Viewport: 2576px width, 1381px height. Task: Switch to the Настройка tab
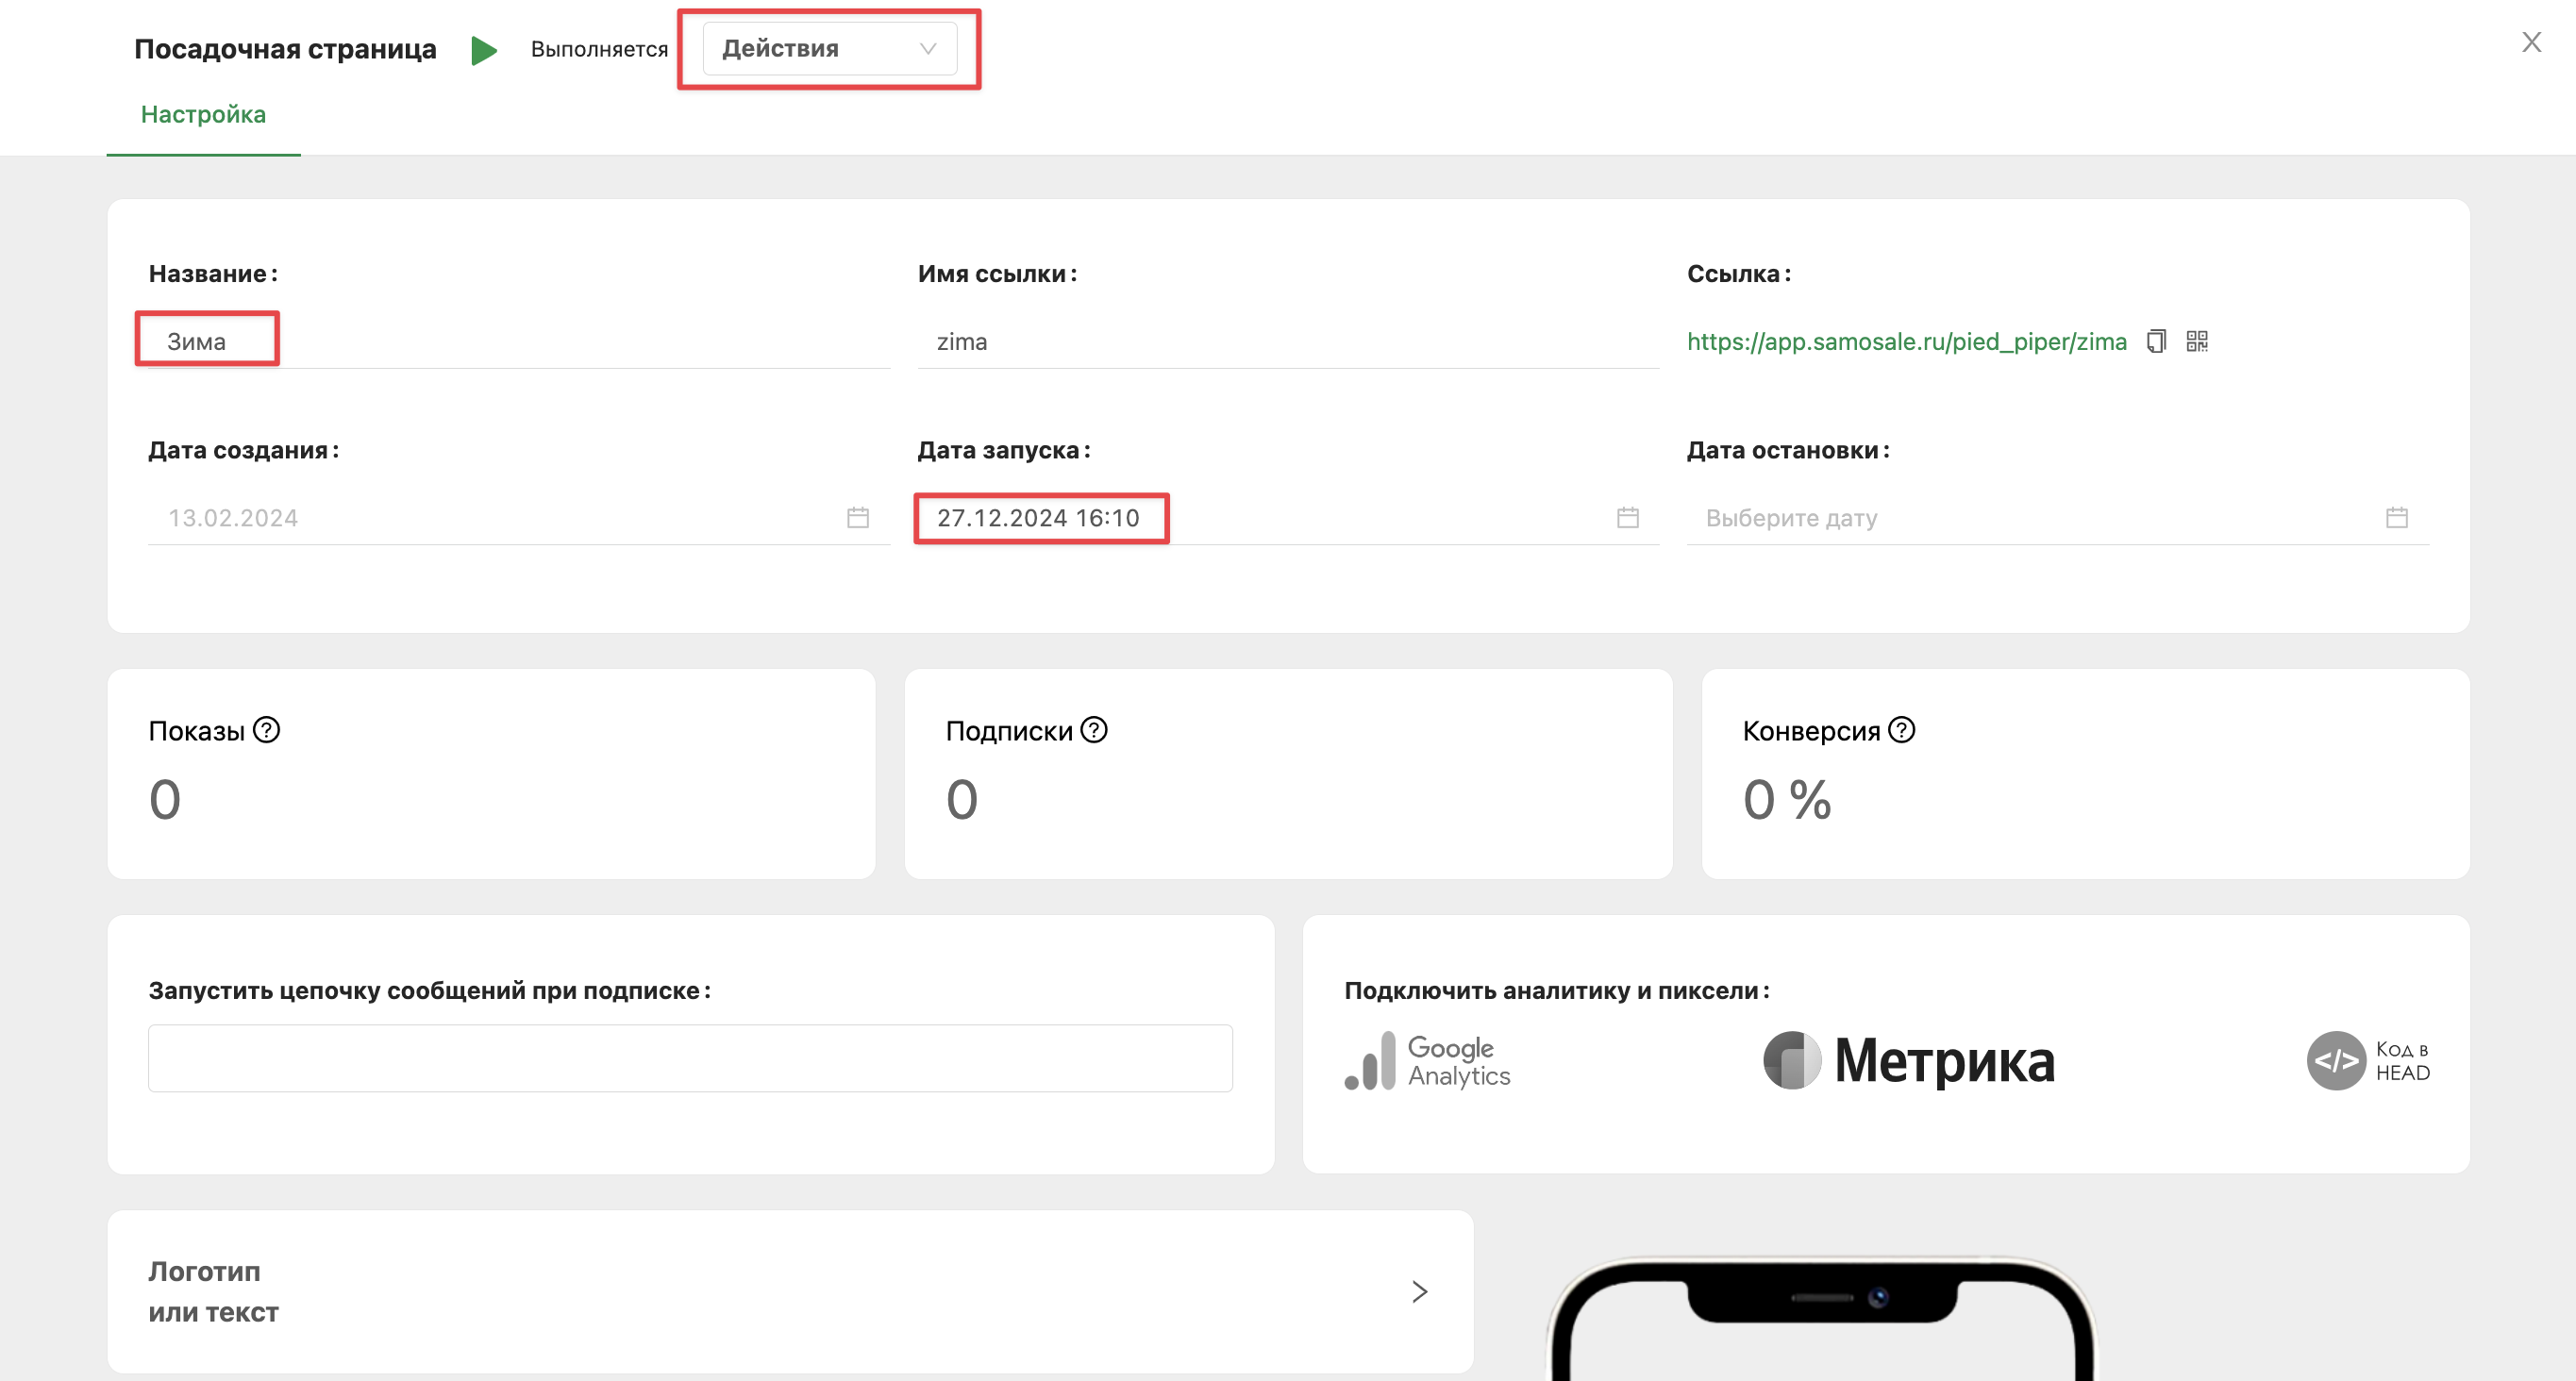[x=203, y=115]
